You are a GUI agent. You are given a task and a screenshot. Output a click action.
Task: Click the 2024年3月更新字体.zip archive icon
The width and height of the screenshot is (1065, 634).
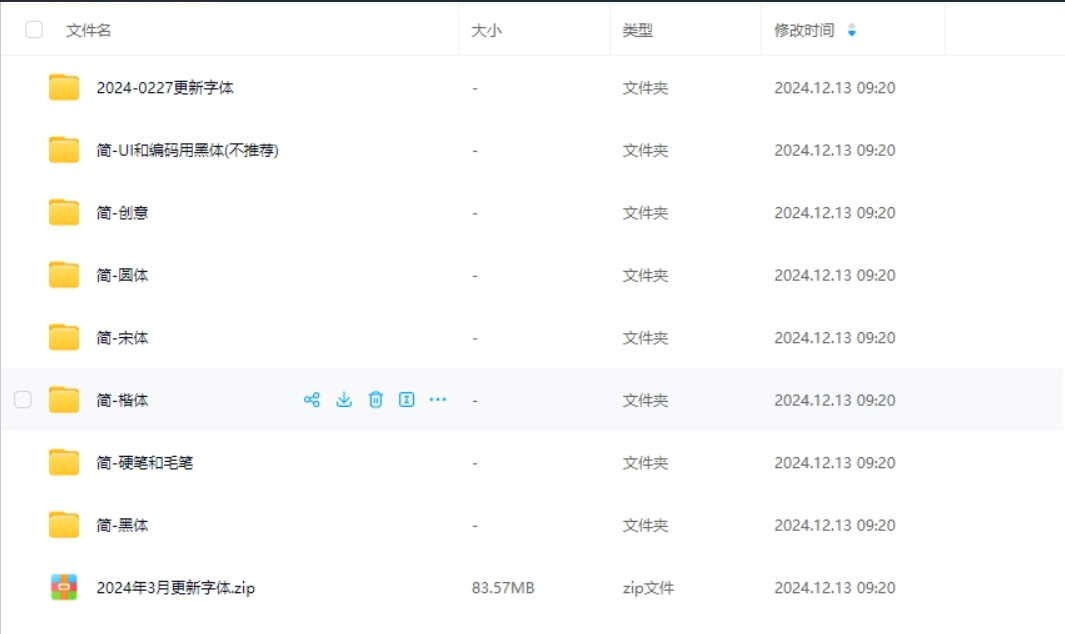(64, 588)
